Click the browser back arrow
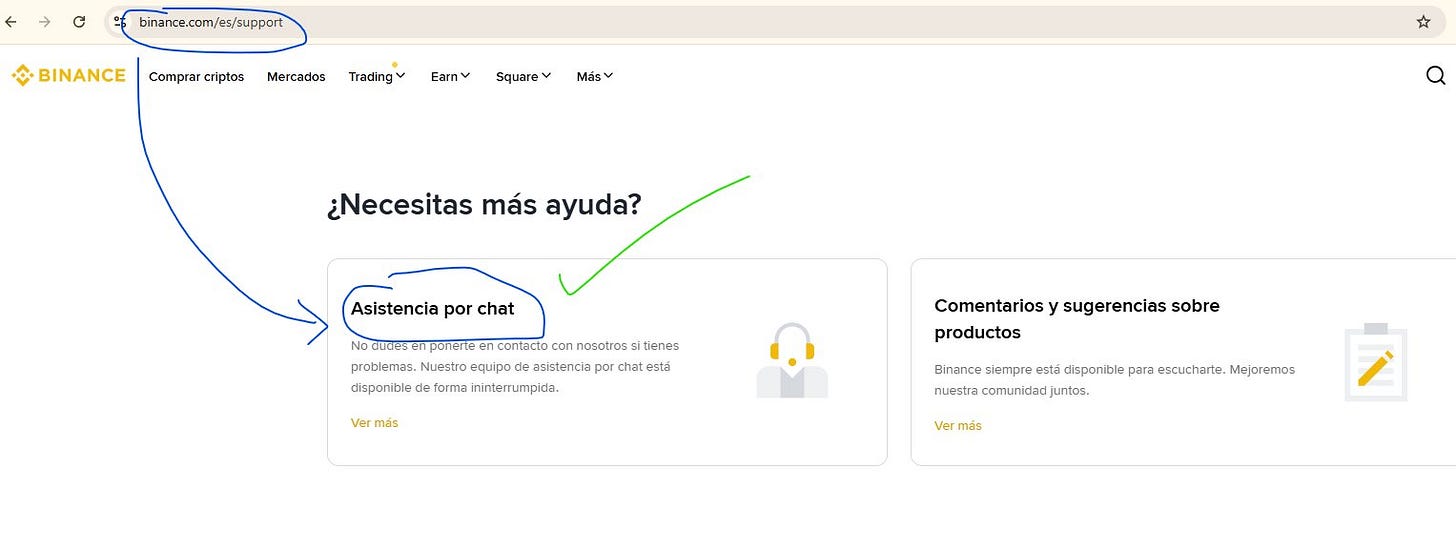This screenshot has width=1456, height=549. click(11, 21)
